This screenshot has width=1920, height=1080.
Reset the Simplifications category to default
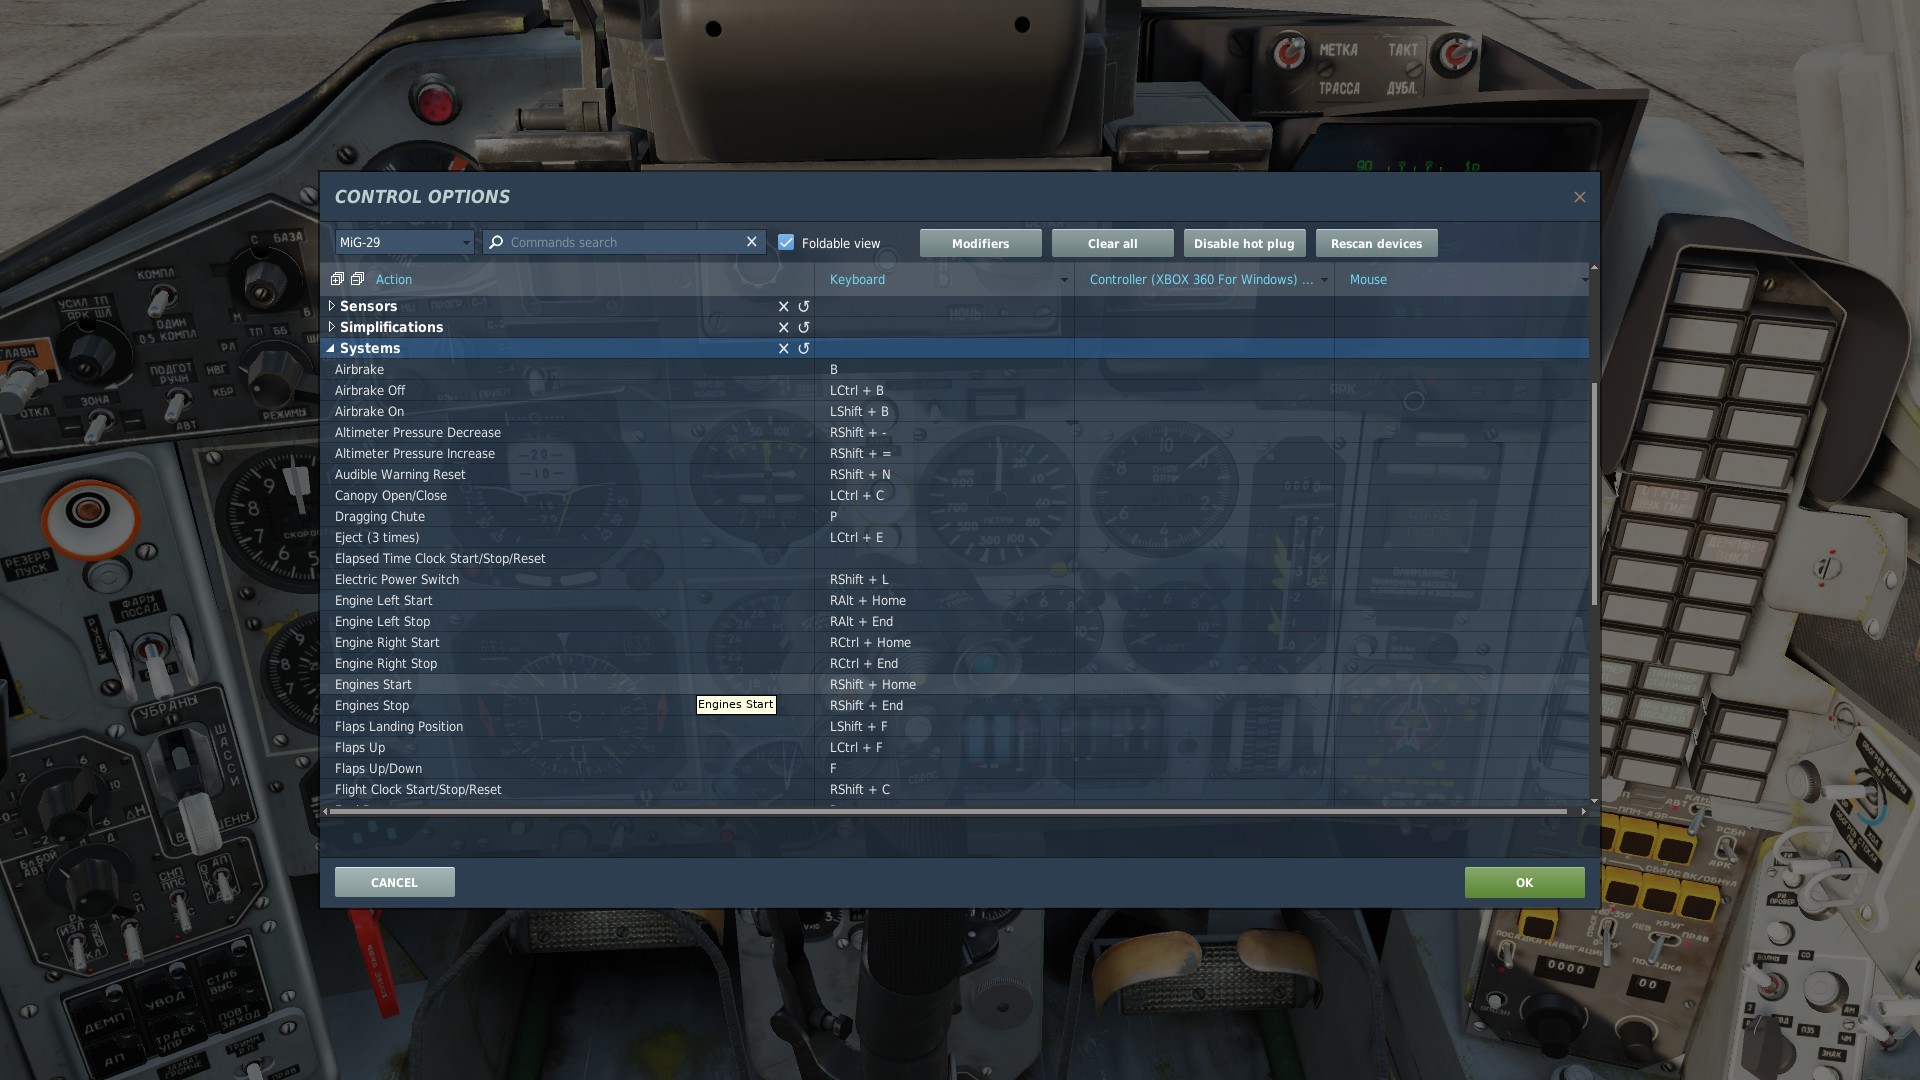804,328
